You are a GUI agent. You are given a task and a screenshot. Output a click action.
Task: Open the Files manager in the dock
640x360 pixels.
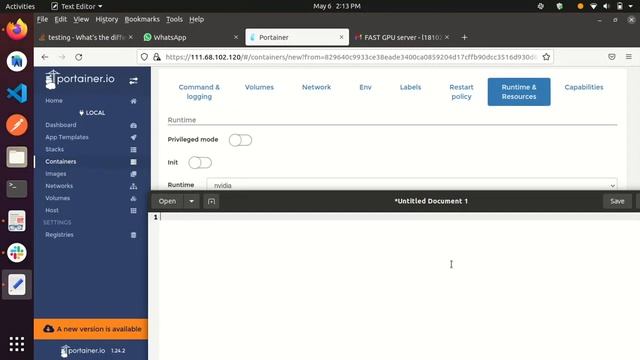pos(17,157)
